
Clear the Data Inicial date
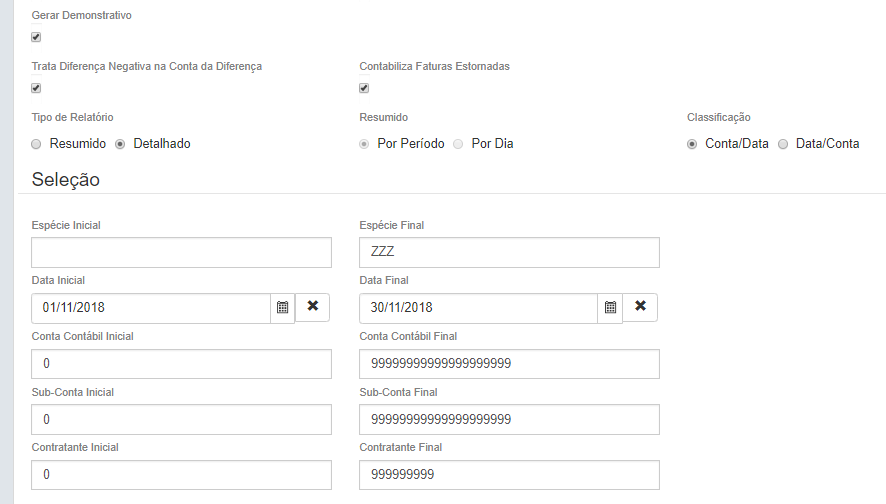[x=312, y=307]
